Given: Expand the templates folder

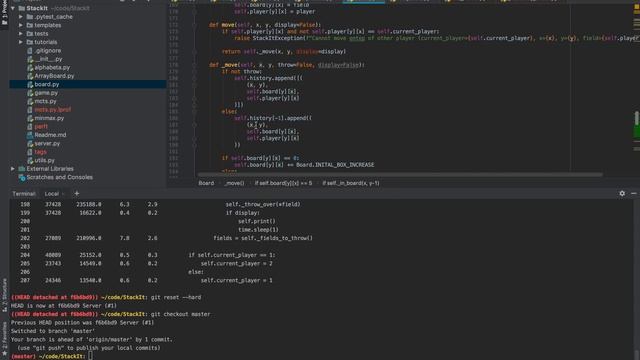Looking at the screenshot, I should coord(21,25).
